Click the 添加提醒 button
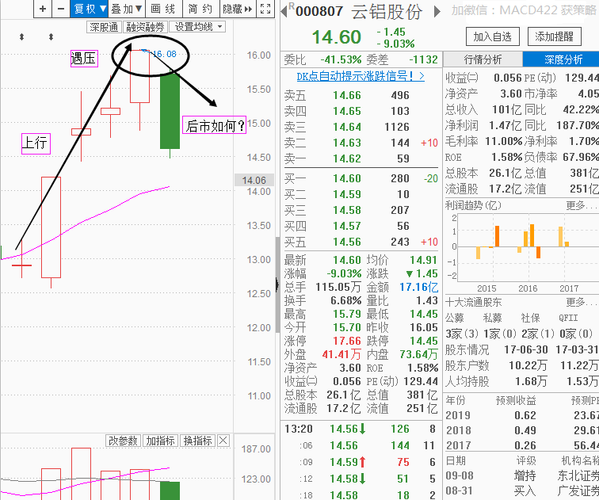Image resolution: width=599 pixels, height=500 pixels. click(554, 37)
